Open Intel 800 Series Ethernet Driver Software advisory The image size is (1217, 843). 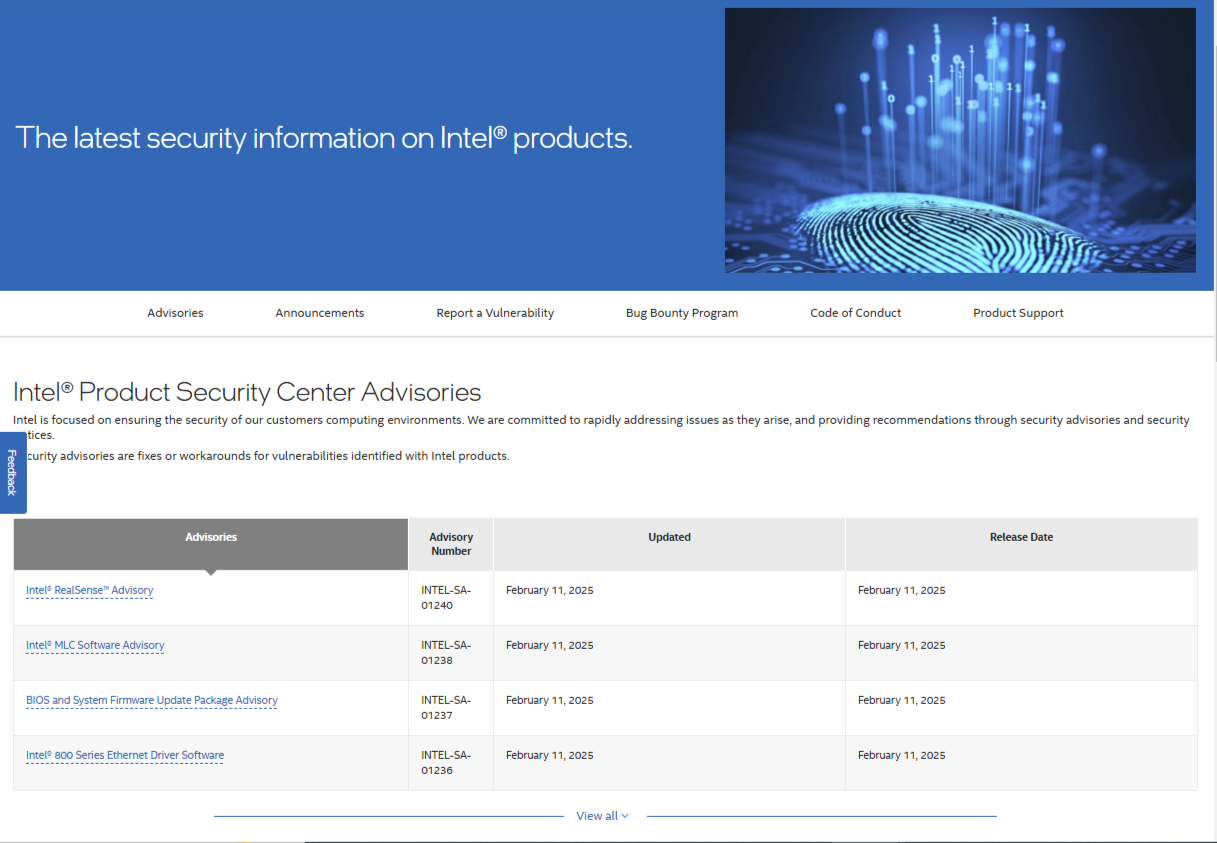(125, 756)
